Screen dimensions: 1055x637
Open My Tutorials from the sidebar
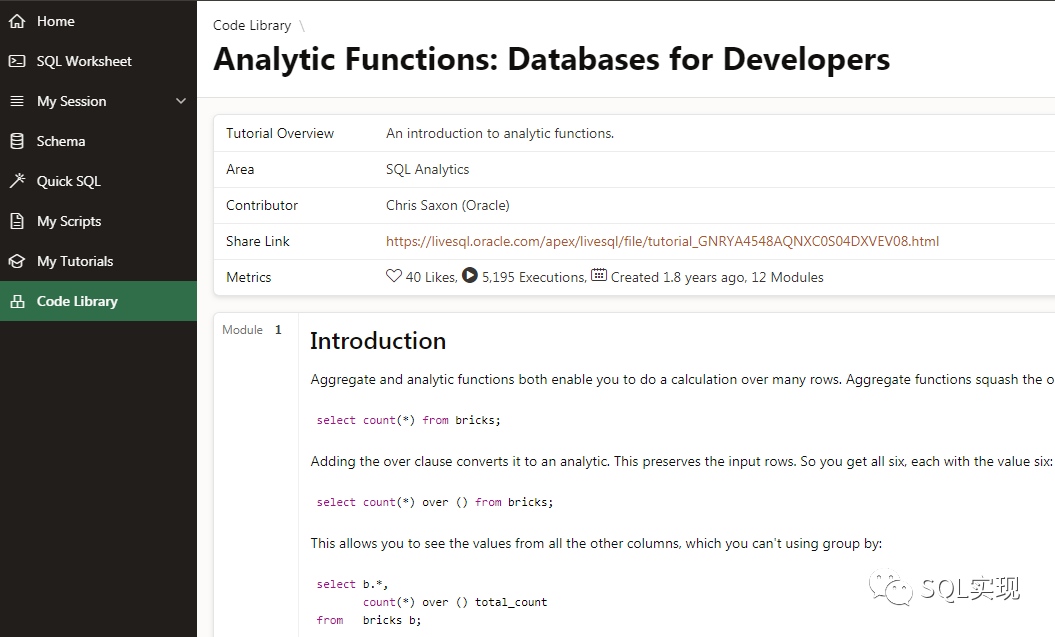98,261
